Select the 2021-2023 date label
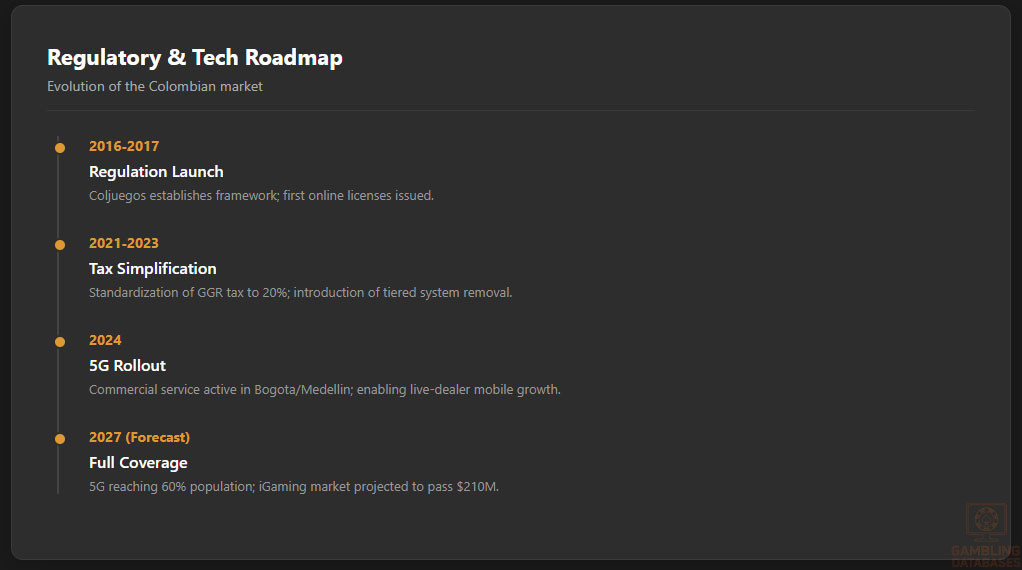 click(x=124, y=243)
